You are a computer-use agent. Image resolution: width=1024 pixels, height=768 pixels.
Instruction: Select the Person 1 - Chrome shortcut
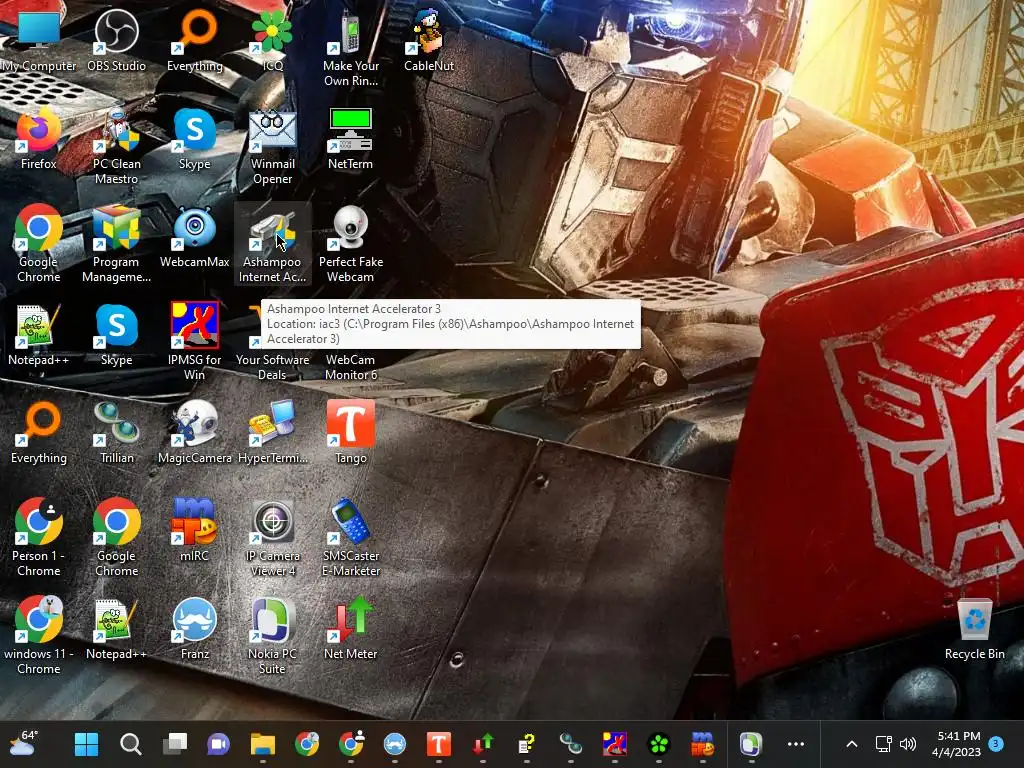tap(39, 539)
